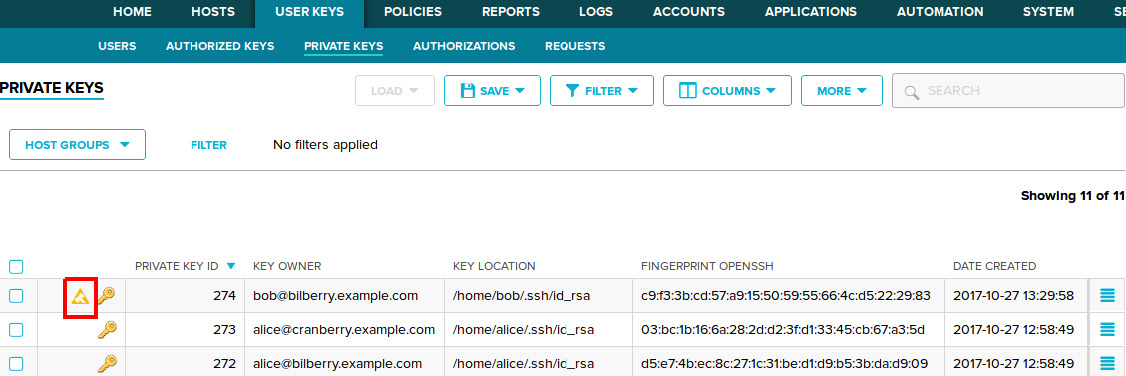Switch to the Authorized Keys subtab

tap(220, 46)
